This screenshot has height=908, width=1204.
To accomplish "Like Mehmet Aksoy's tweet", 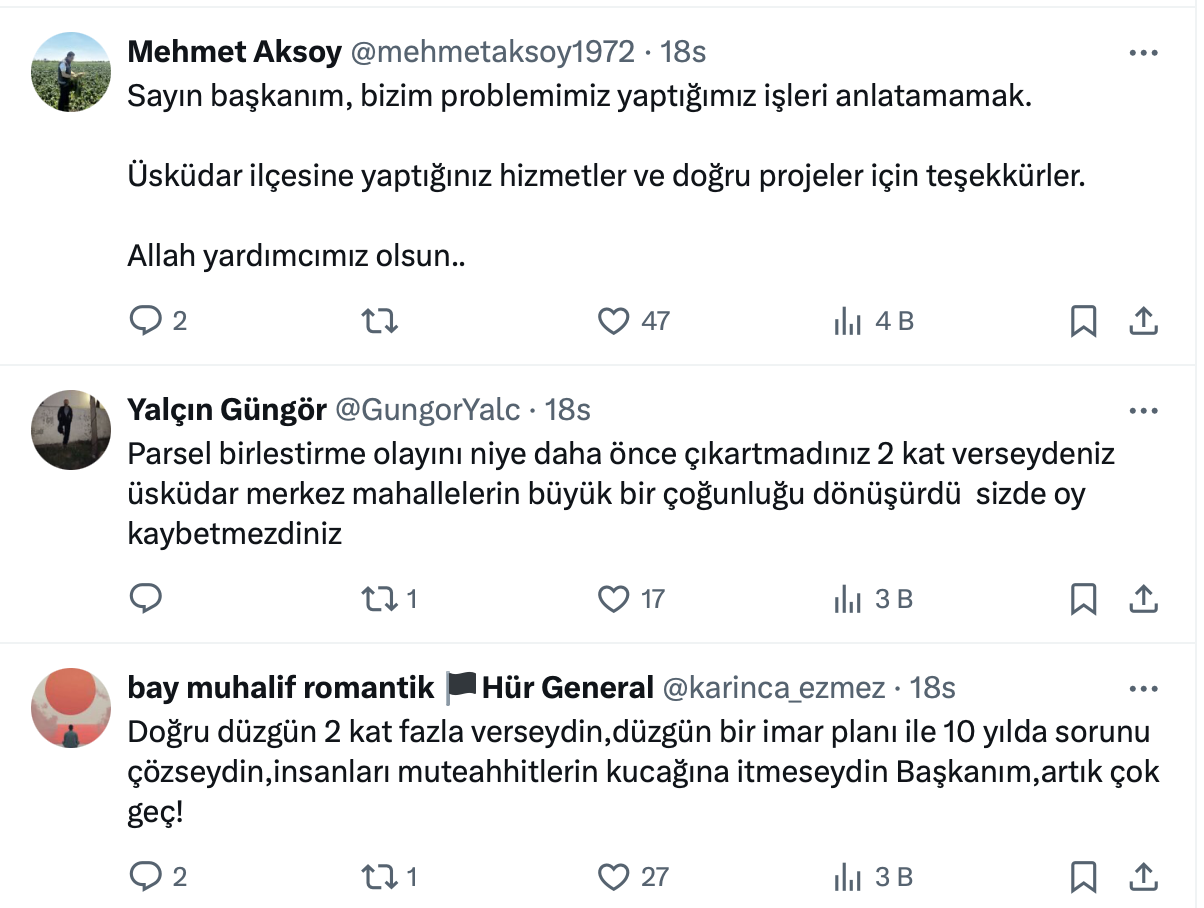I will 612,321.
